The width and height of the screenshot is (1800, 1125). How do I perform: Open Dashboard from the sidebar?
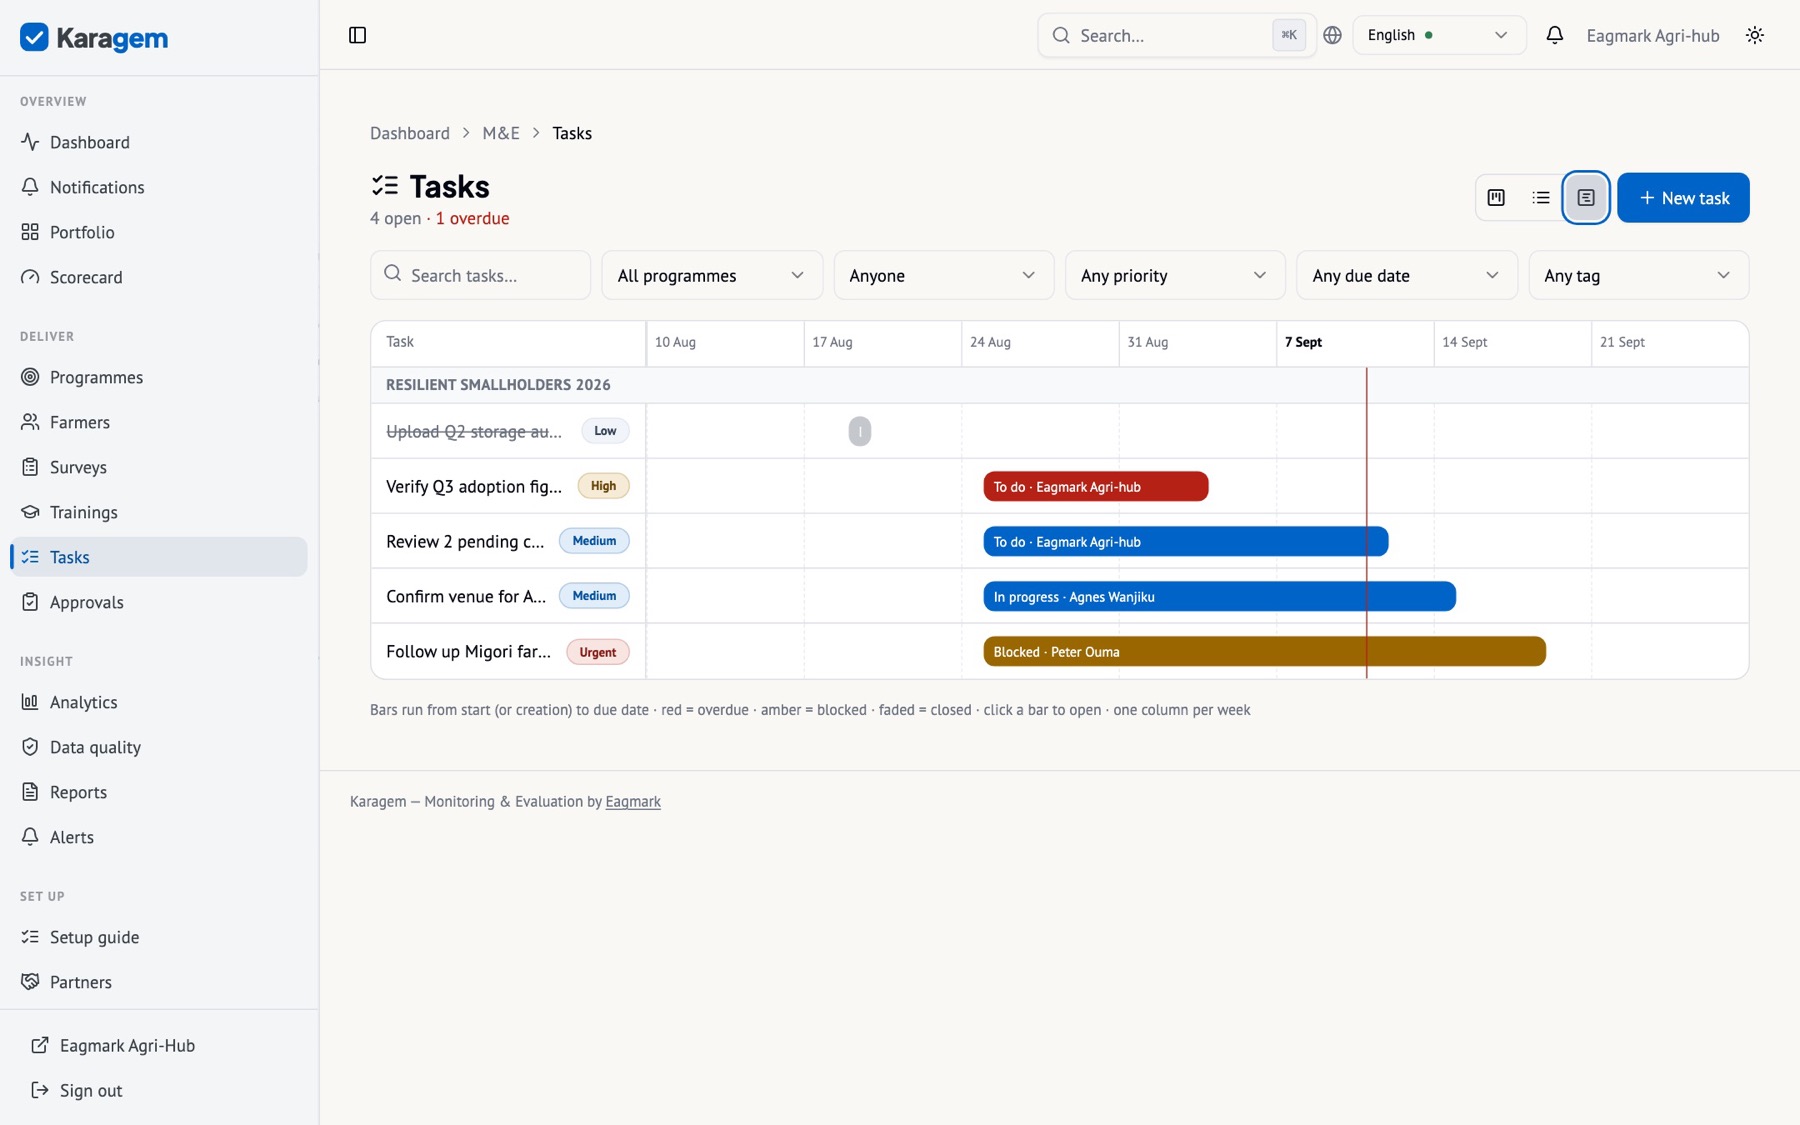pos(159,142)
